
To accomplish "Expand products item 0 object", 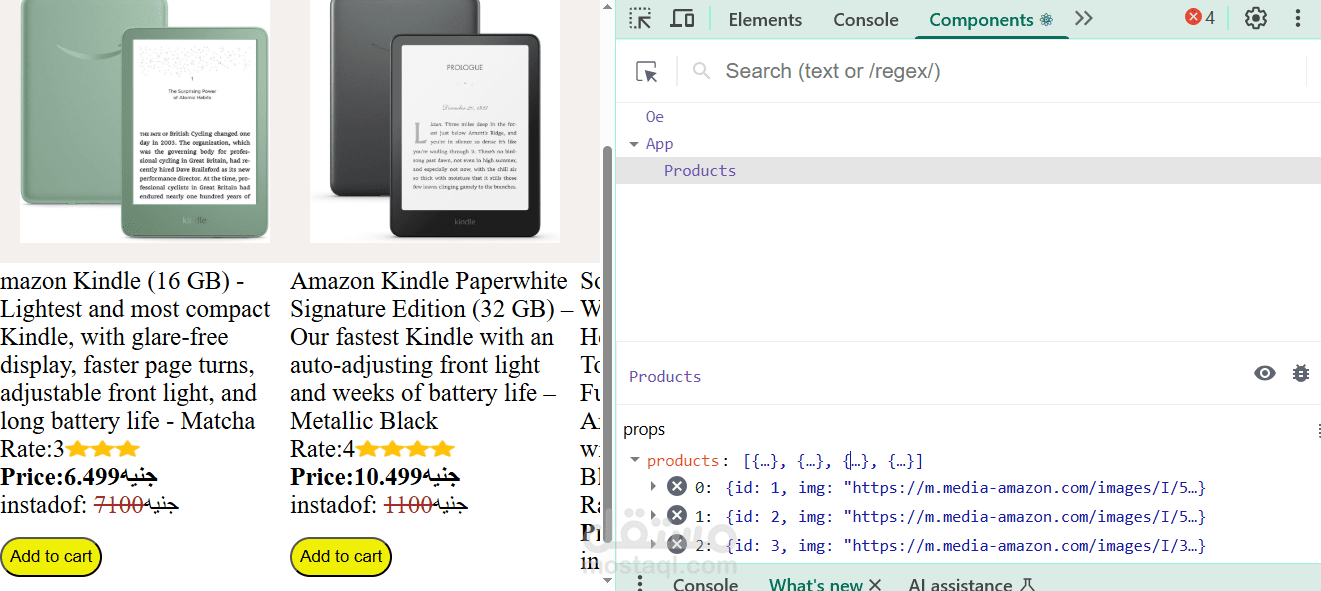I will pos(653,487).
